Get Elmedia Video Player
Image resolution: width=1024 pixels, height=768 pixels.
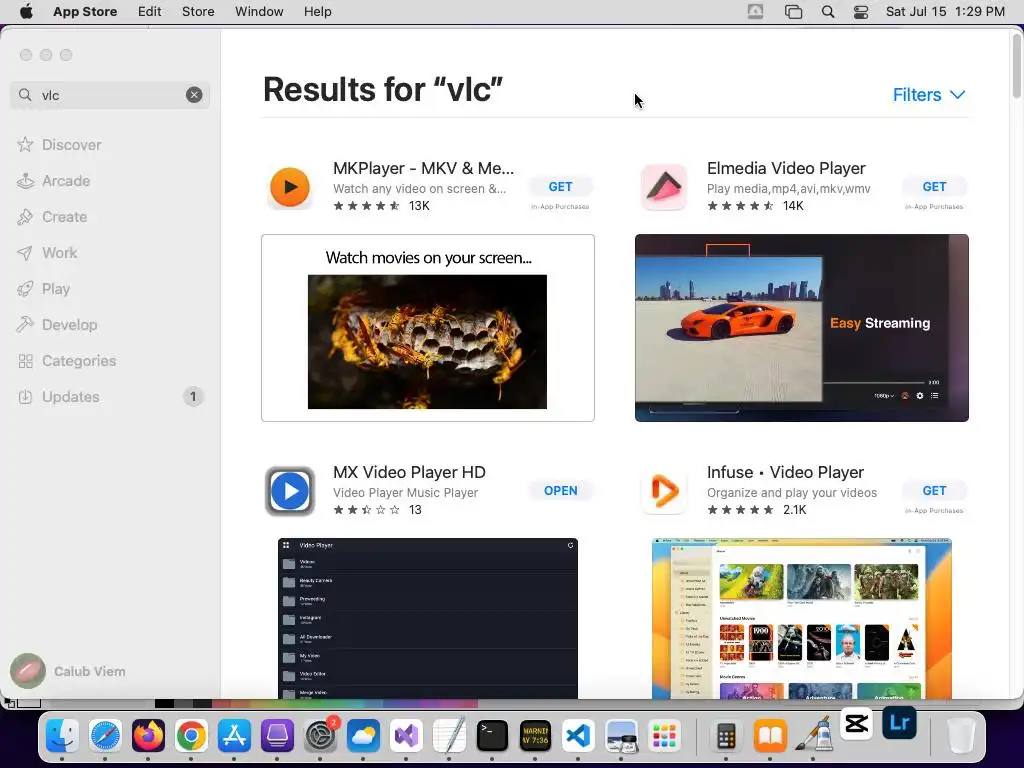(x=934, y=187)
